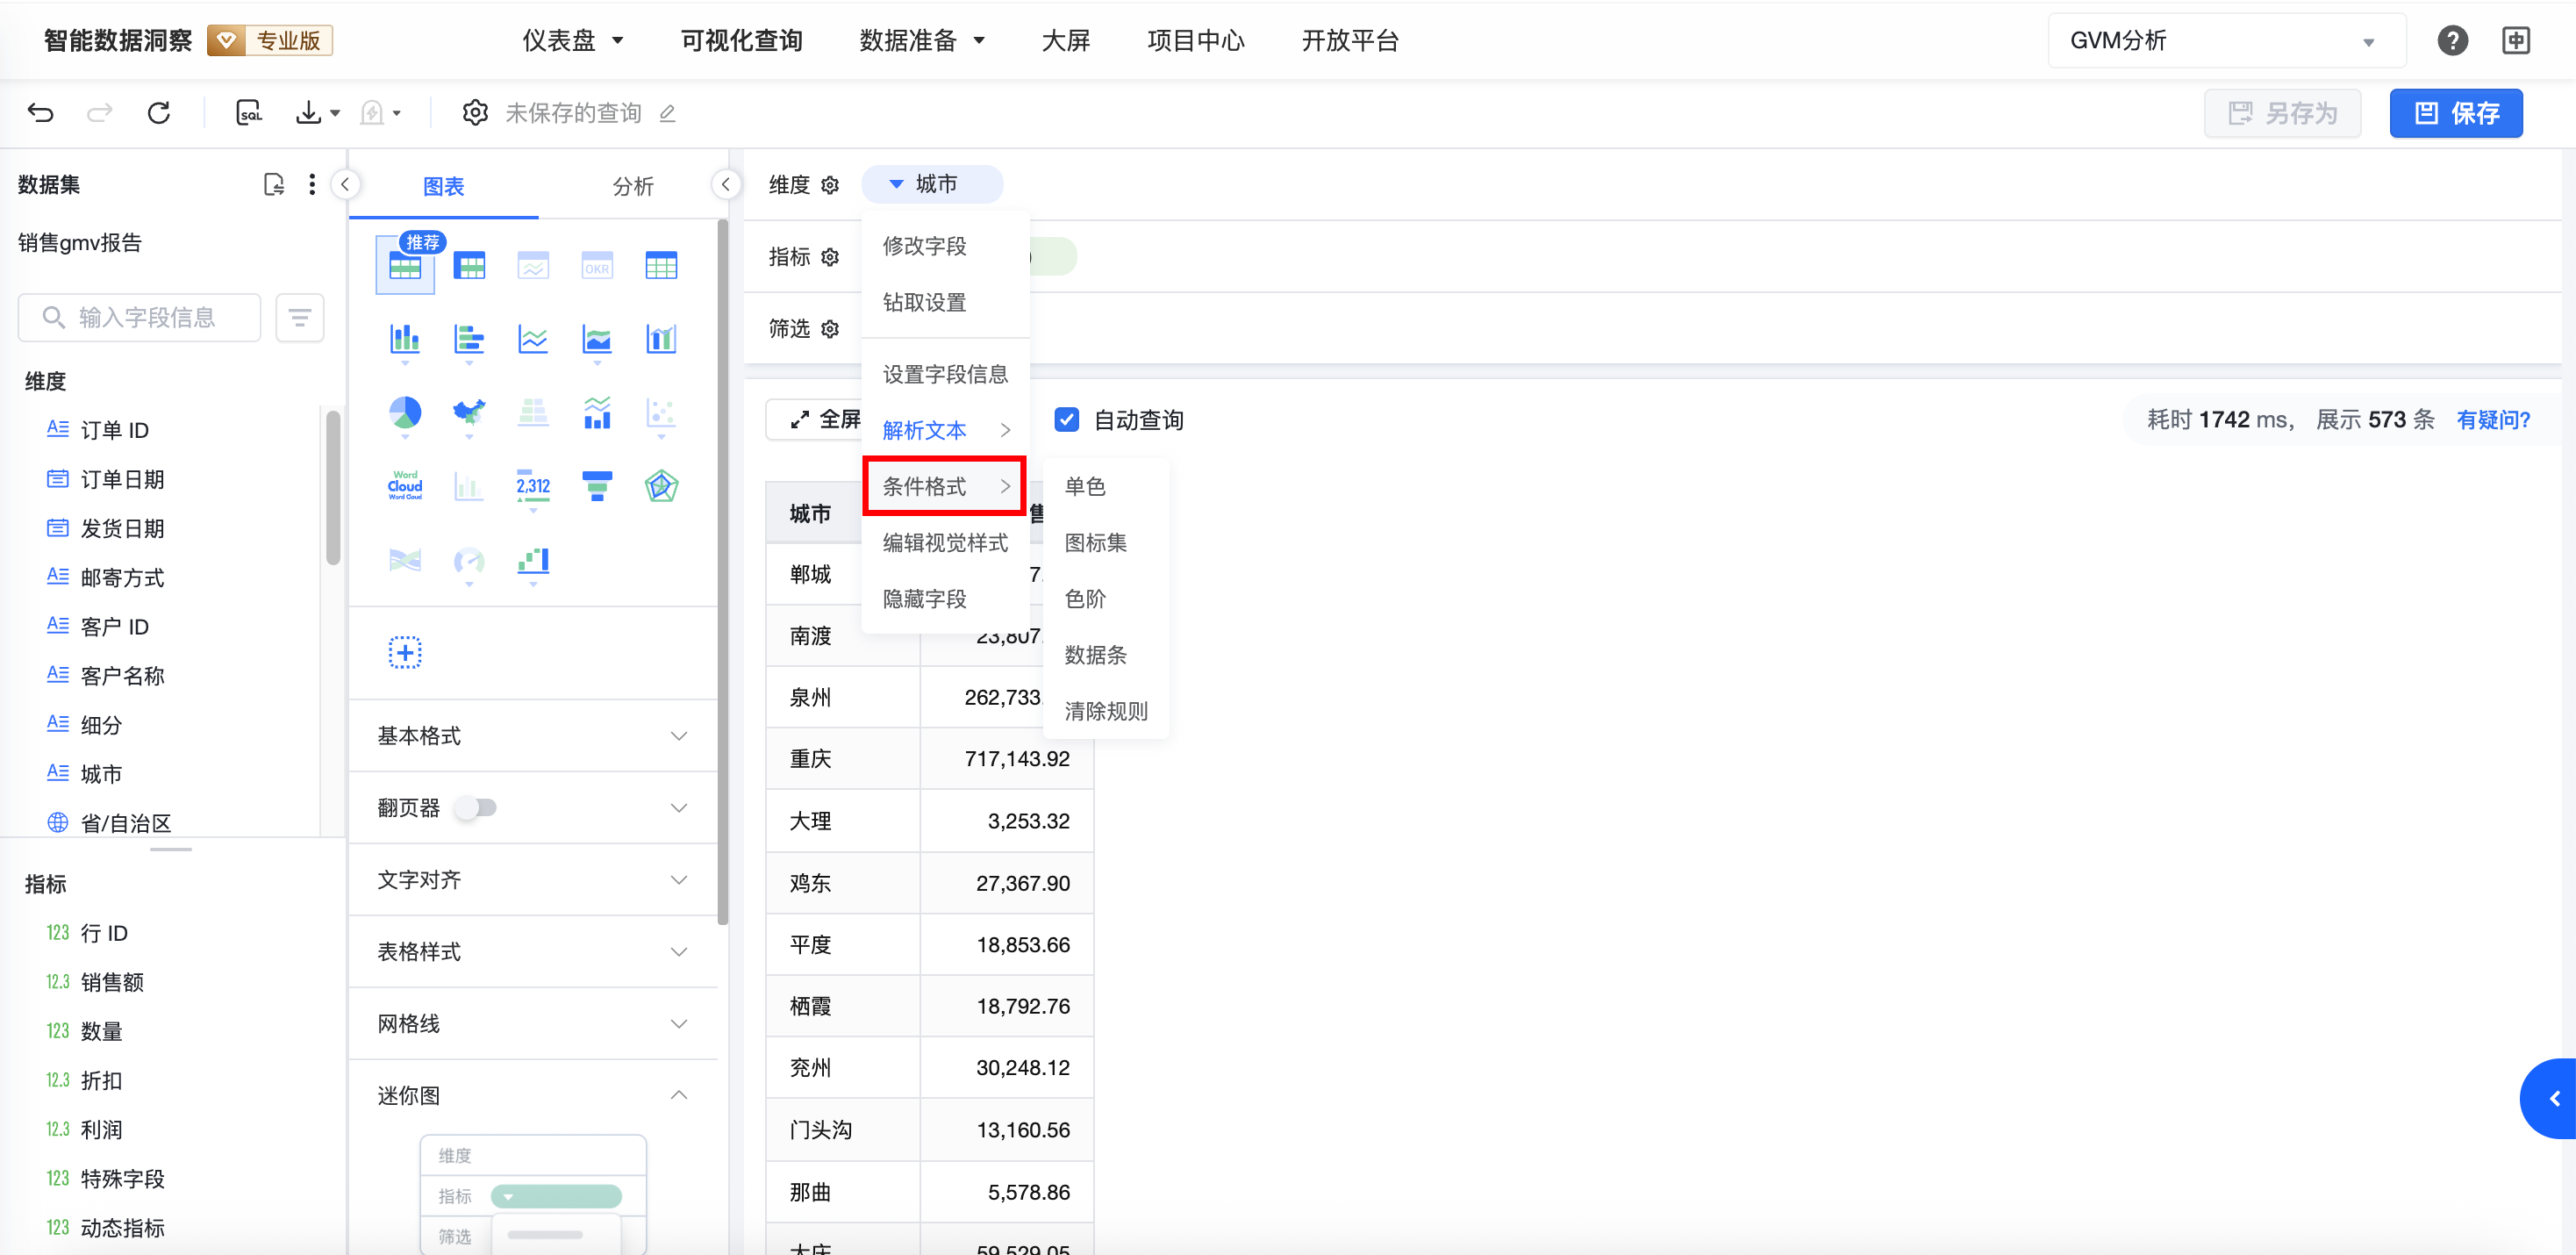The image size is (2576, 1255).
Task: Switch to the 分析 tab
Action: click(632, 186)
